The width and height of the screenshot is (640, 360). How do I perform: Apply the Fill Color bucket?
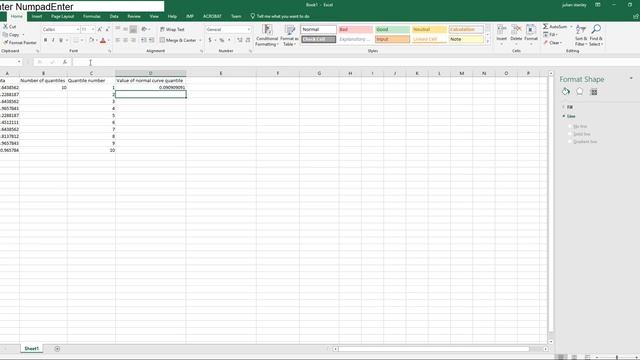[x=91, y=40]
